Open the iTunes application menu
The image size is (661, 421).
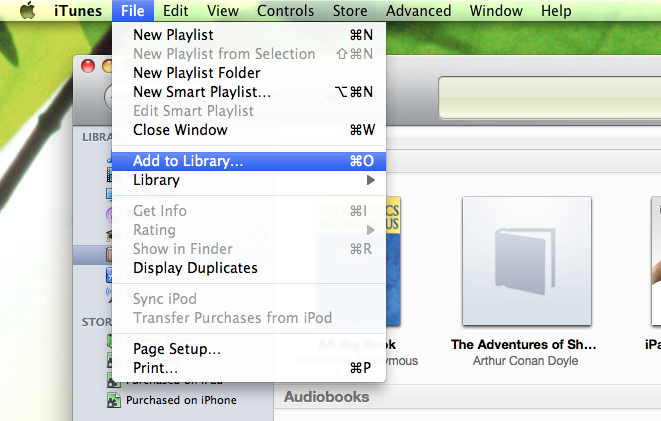(78, 11)
